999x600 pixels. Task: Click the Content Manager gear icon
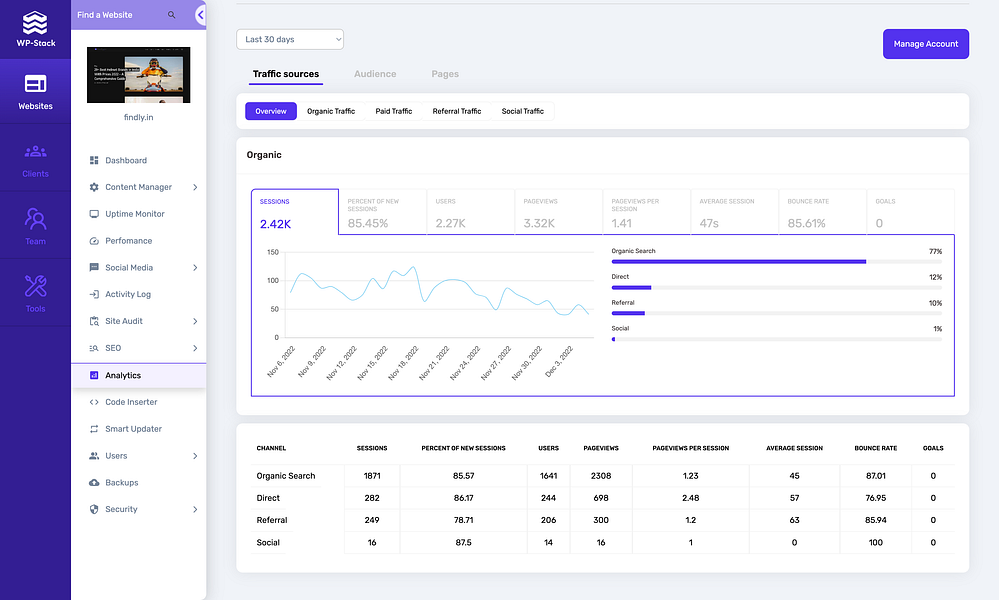click(94, 187)
